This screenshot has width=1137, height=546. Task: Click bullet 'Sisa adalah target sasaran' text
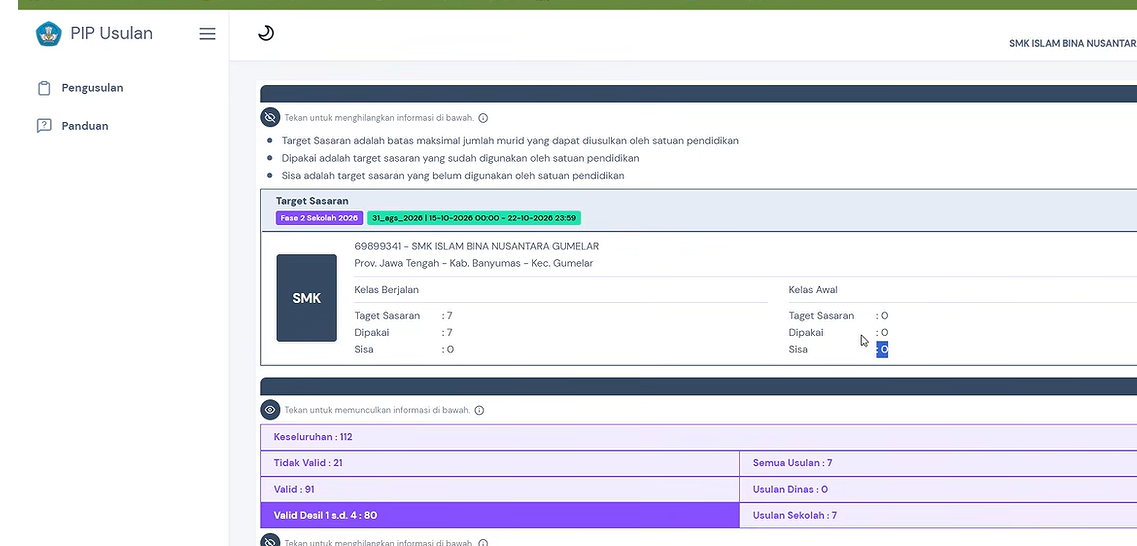(453, 175)
